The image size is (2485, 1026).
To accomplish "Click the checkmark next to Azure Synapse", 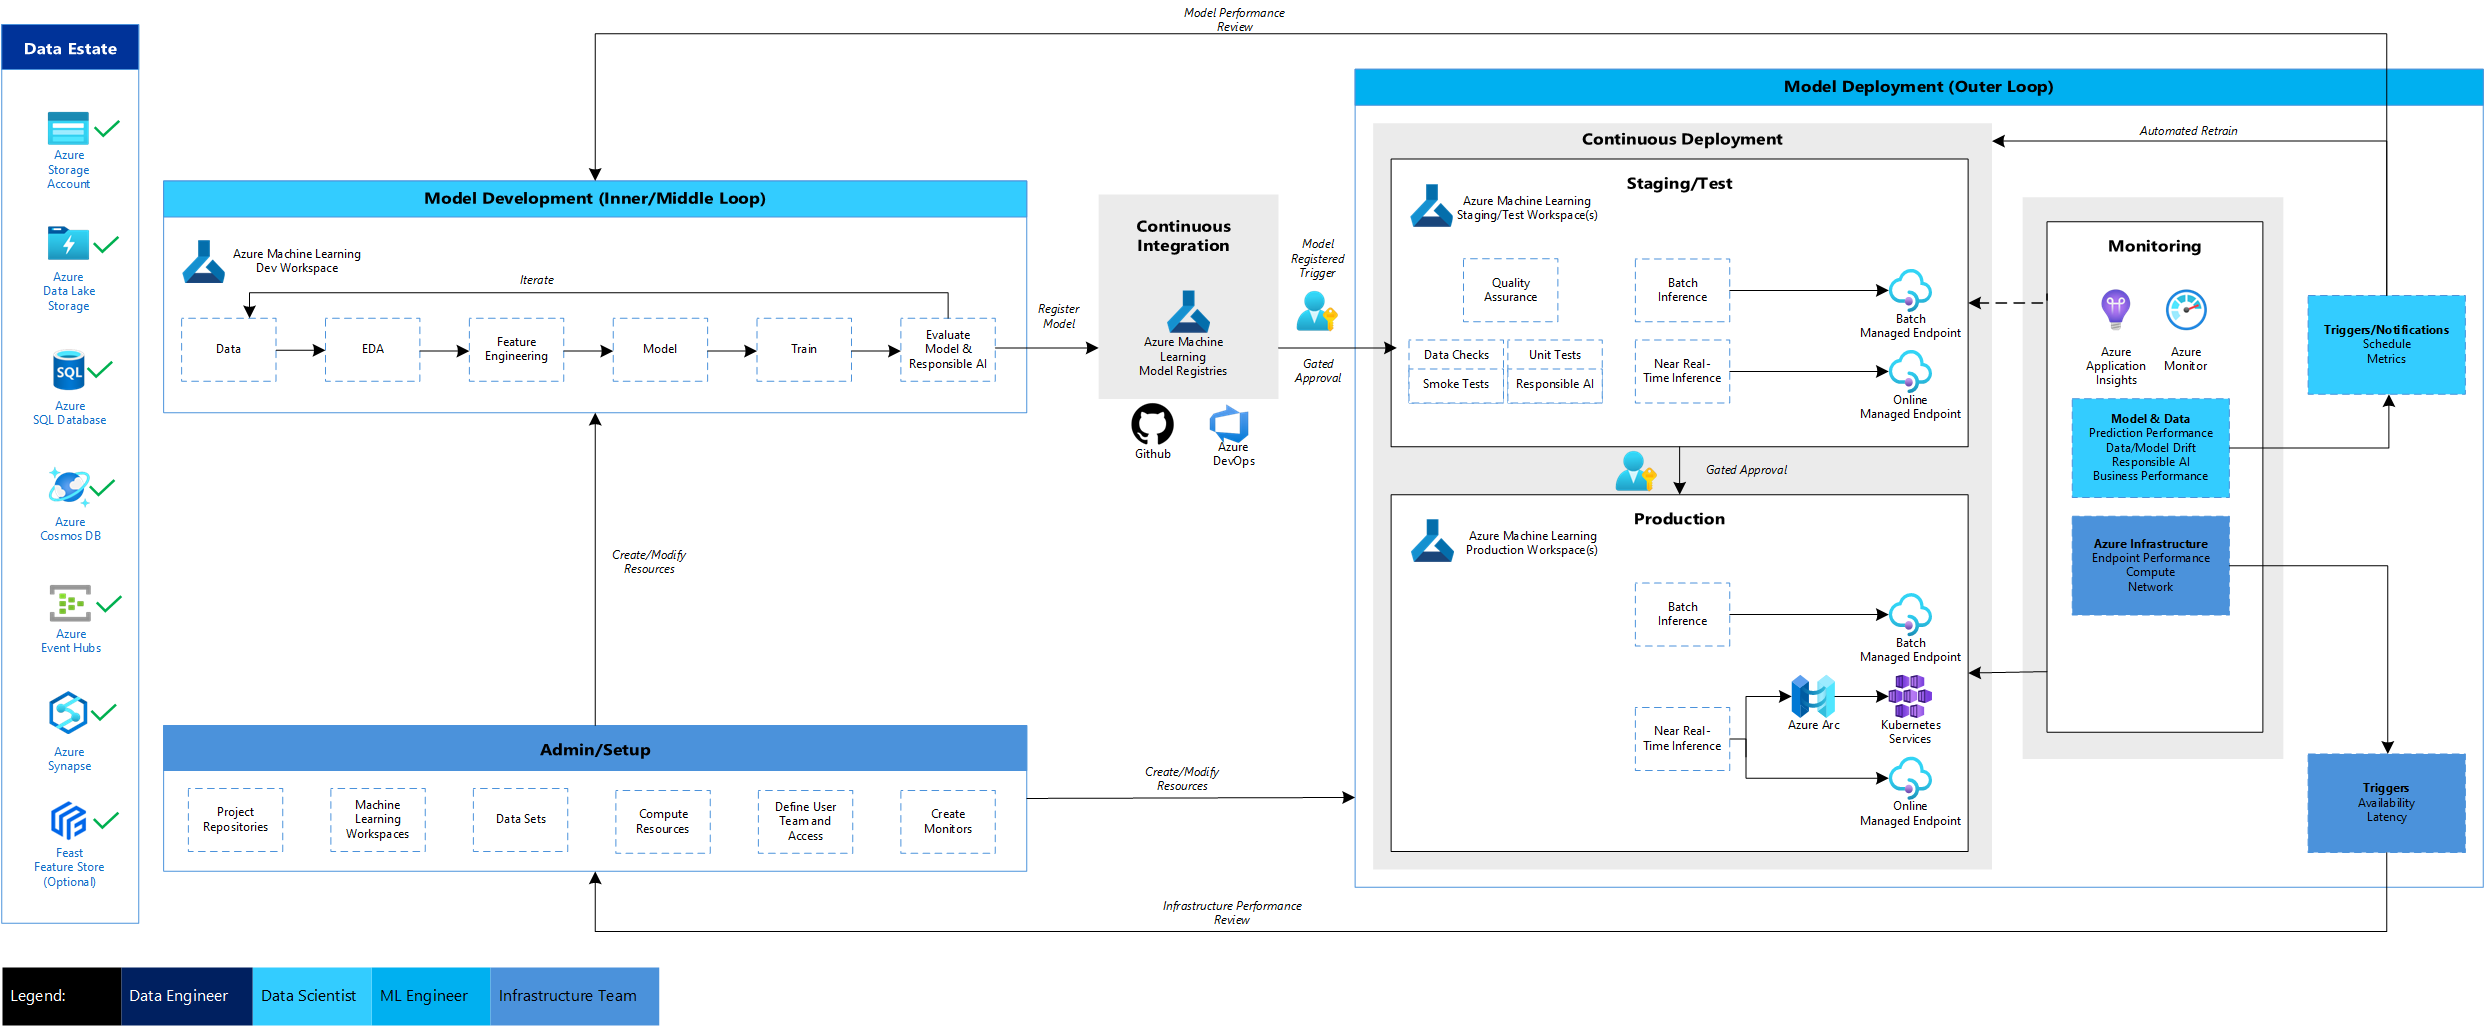I will click(x=104, y=712).
